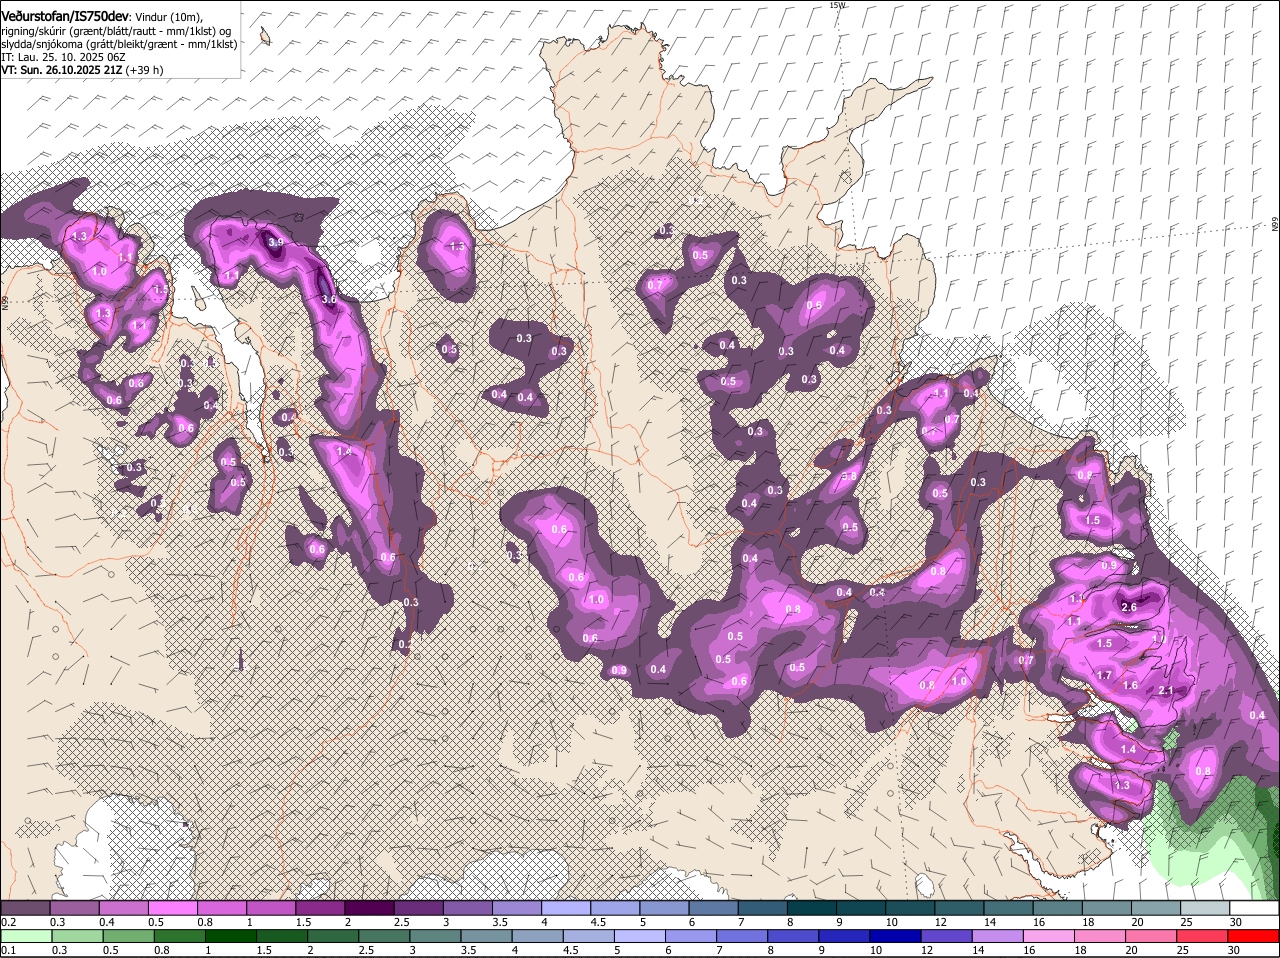Select the white upper swatch starting at 30
The width and height of the screenshot is (1280, 958).
[1255, 908]
